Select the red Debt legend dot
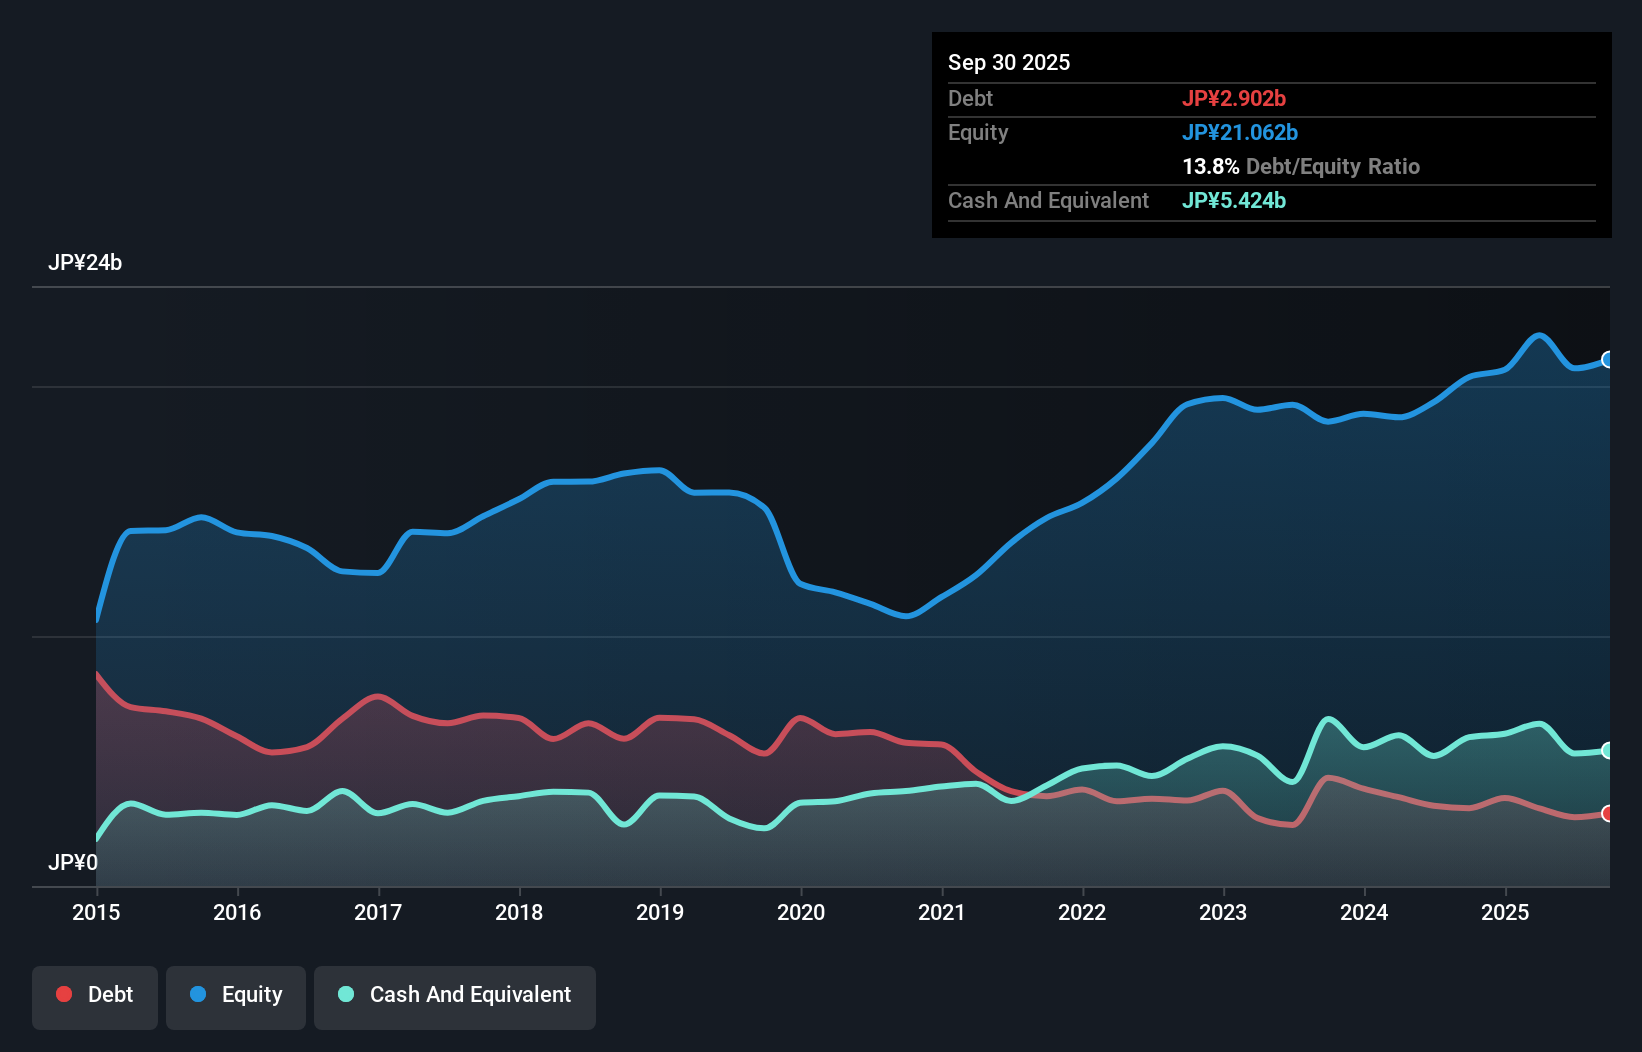Screen dimensions: 1642x1052 click(62, 994)
